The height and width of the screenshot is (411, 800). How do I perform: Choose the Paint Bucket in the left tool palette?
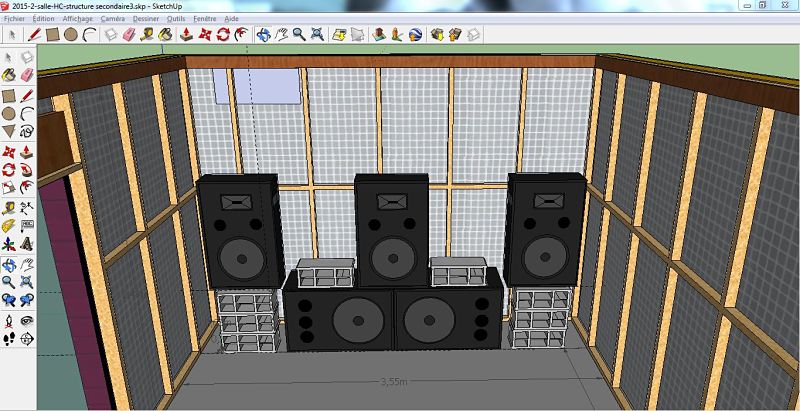coord(9,73)
